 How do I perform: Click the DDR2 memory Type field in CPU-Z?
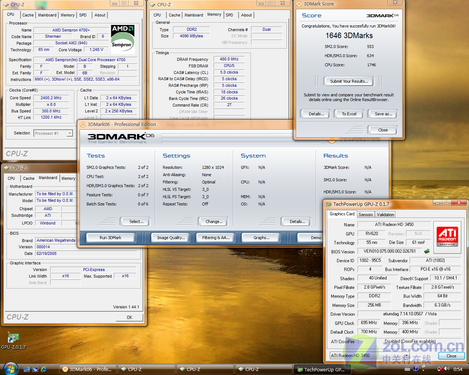191,29
